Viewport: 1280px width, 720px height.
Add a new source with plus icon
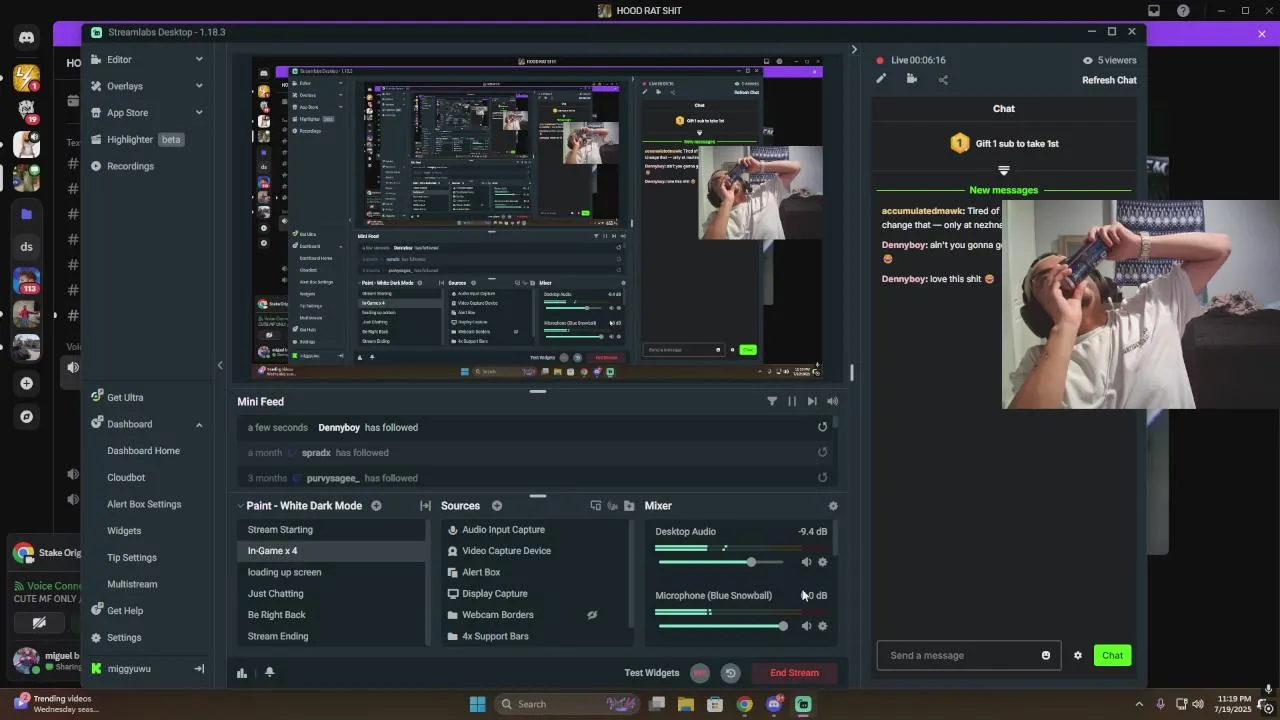[x=497, y=506]
